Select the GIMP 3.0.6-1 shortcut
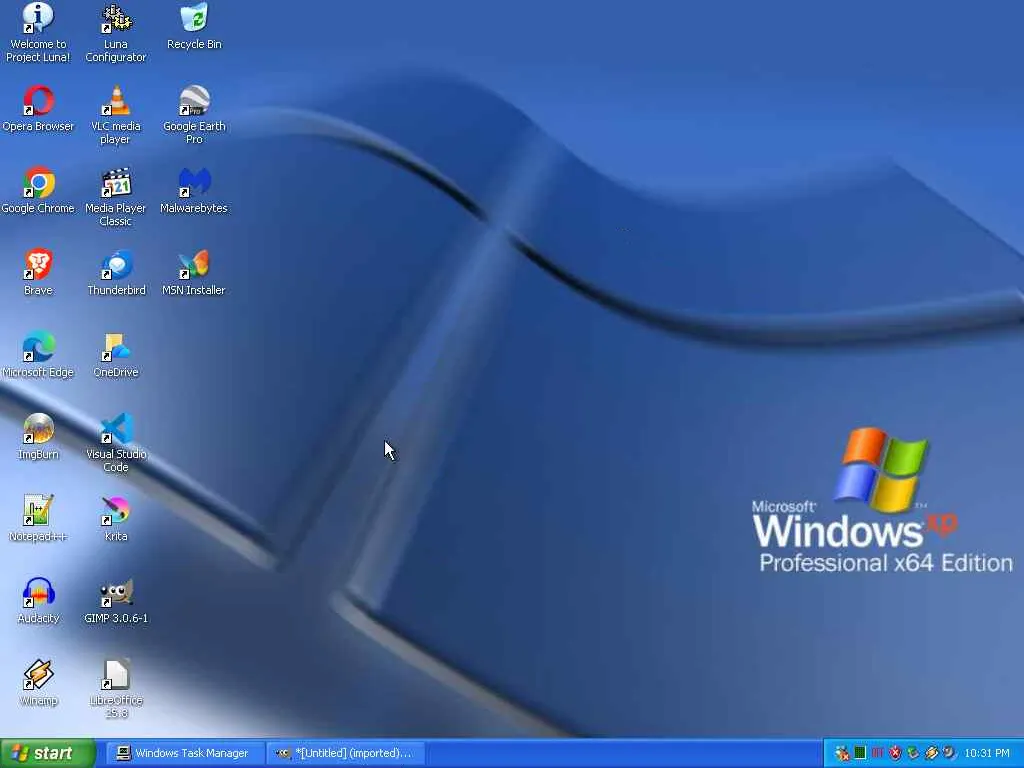This screenshot has width=1024, height=768. tap(116, 601)
